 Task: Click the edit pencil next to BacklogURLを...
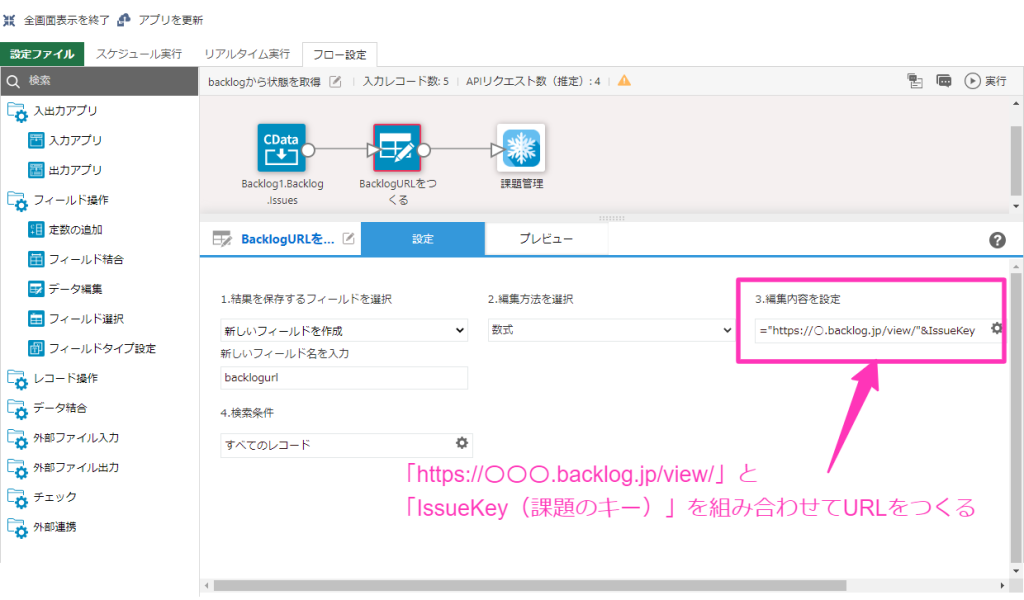(x=349, y=239)
